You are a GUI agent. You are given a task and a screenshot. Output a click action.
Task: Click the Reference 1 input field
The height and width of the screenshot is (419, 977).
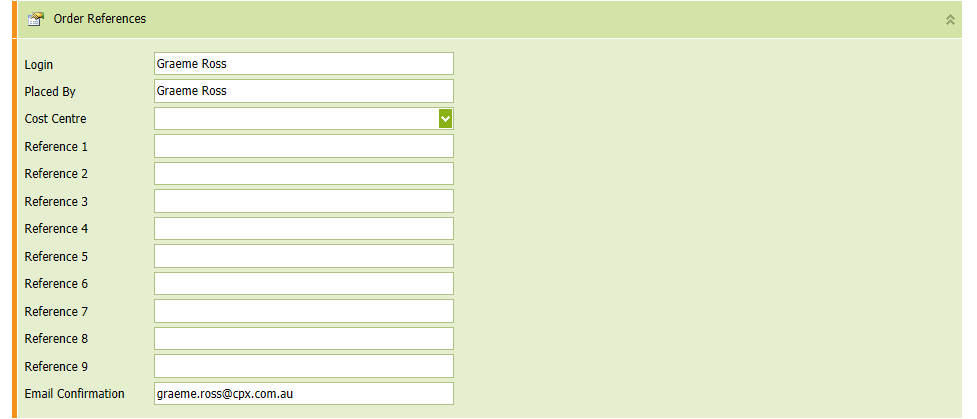pos(303,146)
